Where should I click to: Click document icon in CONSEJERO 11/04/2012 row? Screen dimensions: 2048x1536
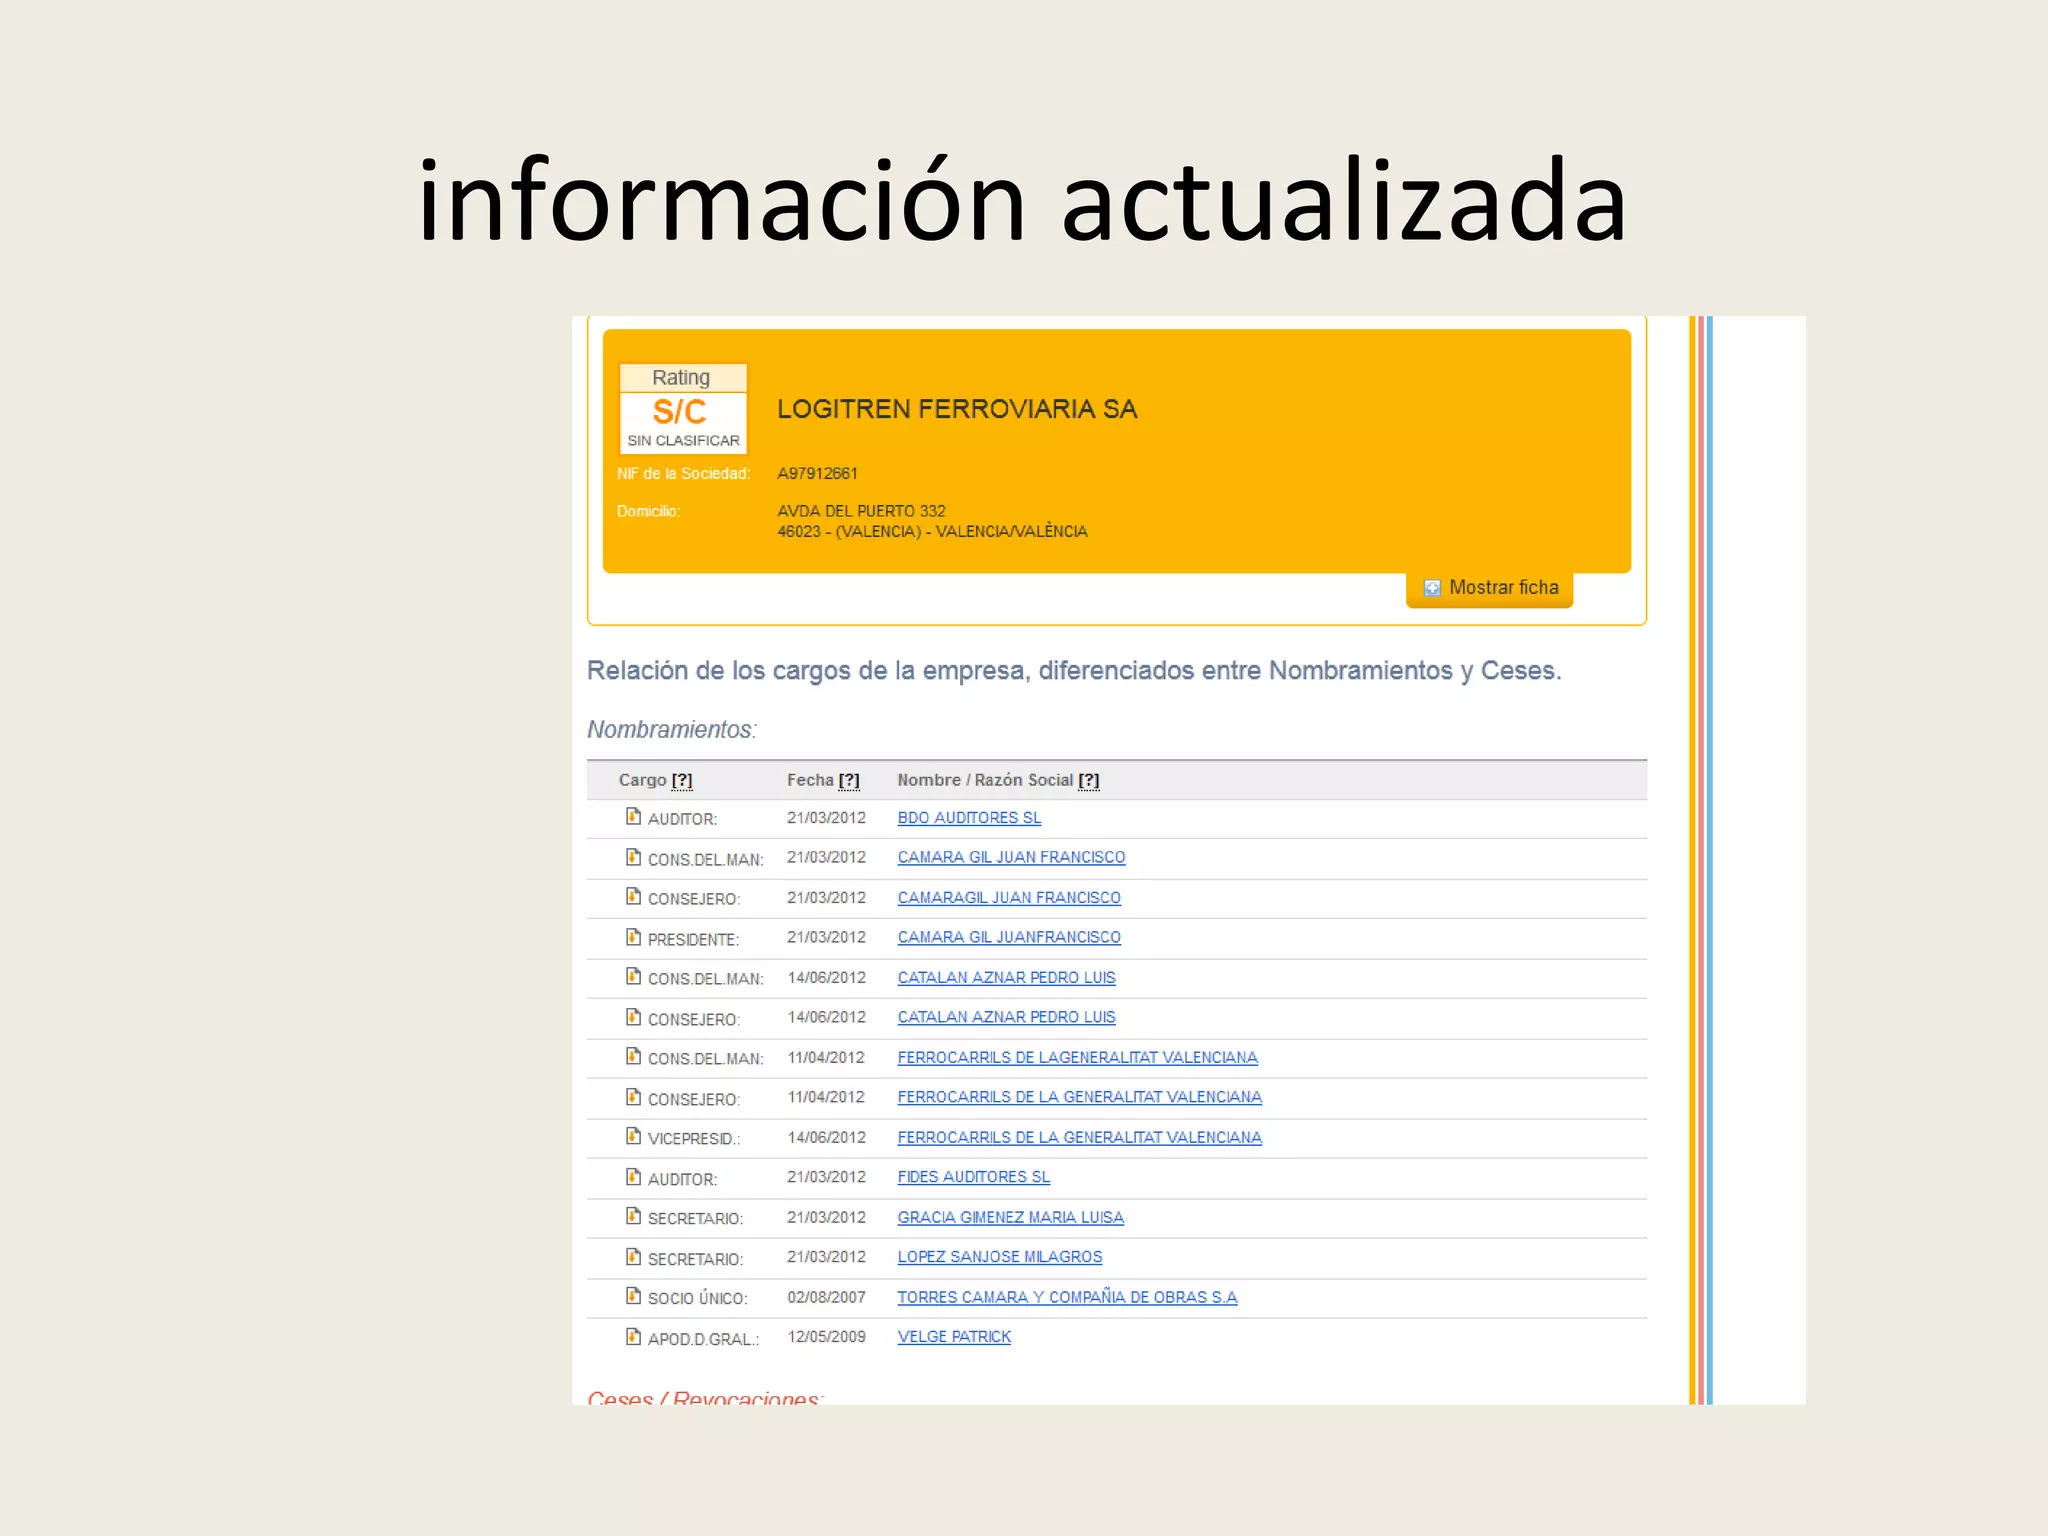pyautogui.click(x=633, y=1097)
